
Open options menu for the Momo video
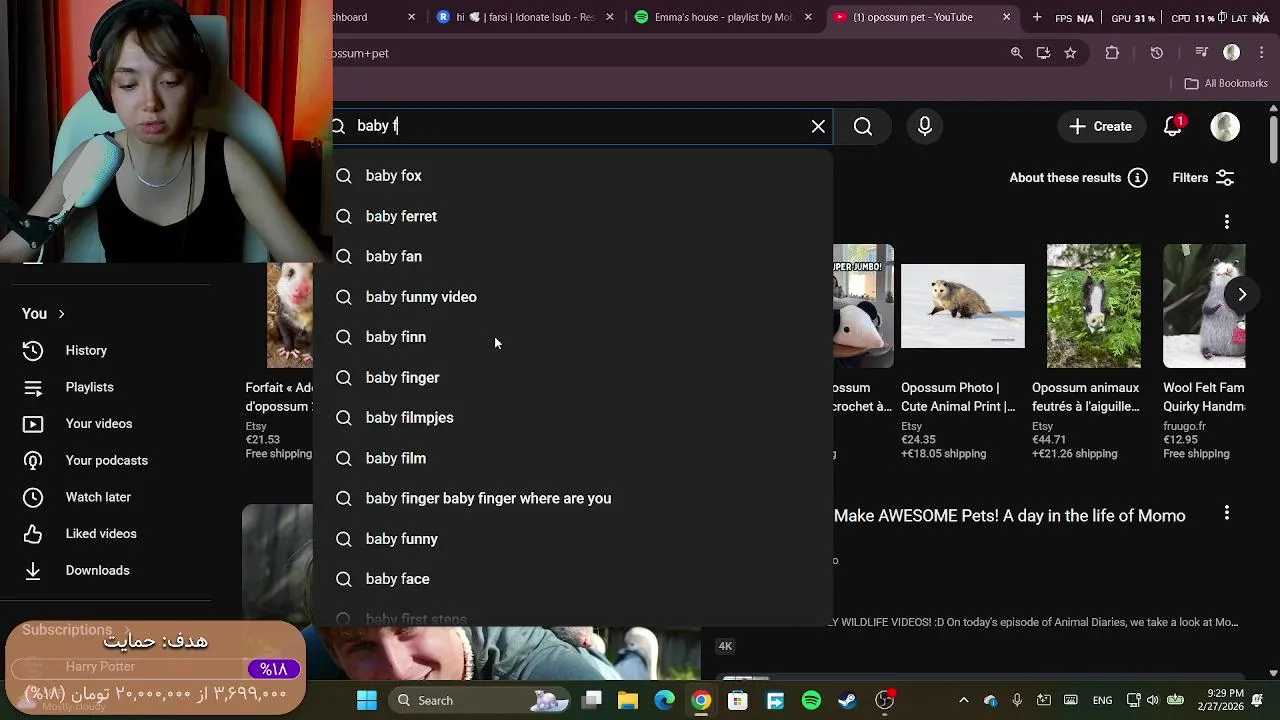click(x=1227, y=514)
